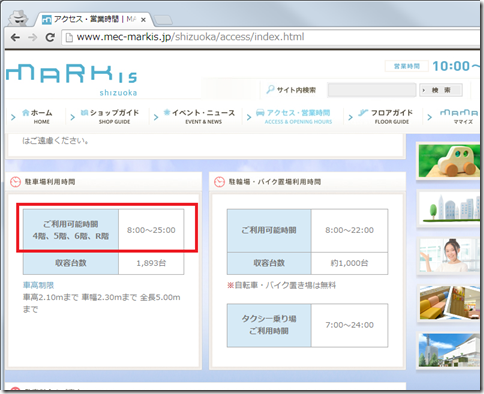This screenshot has height=394, width=484.
Task: Open the sofa lounge photos thumbnail
Action: (x=449, y=303)
